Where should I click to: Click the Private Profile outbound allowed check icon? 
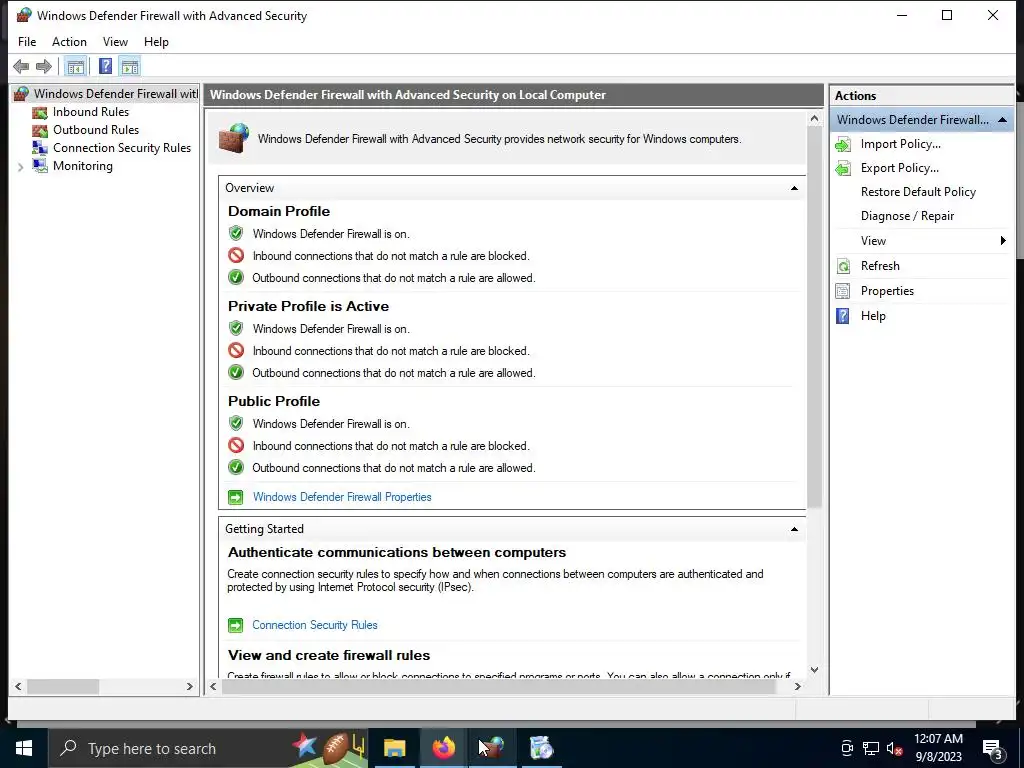236,372
